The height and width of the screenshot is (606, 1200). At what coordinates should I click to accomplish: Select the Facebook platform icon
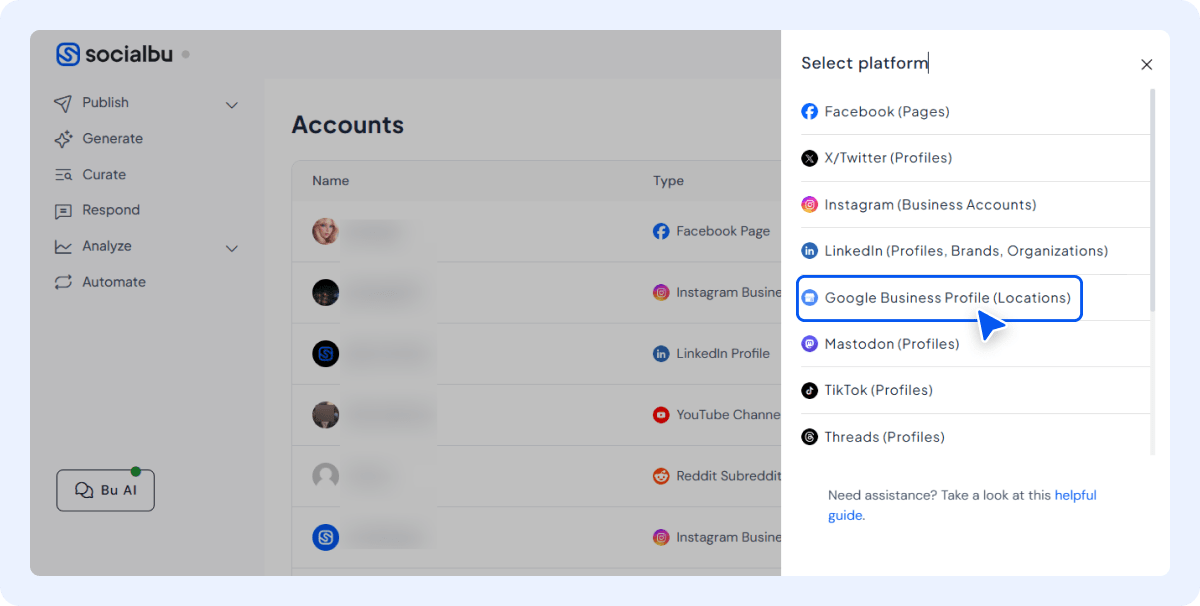[x=809, y=111]
